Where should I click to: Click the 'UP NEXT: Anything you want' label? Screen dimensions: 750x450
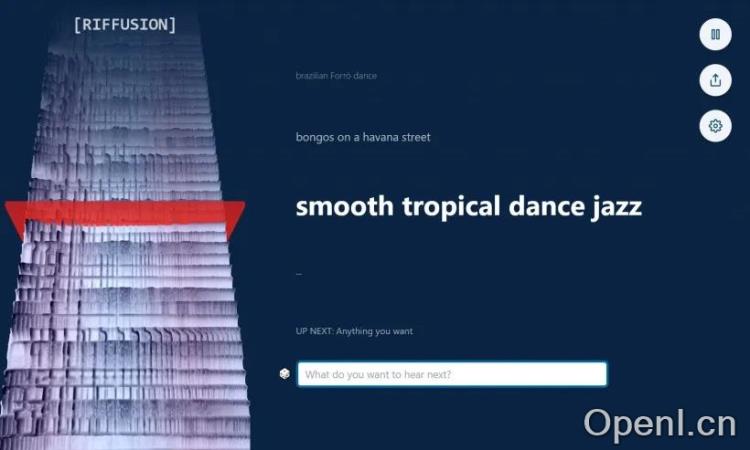(x=354, y=331)
